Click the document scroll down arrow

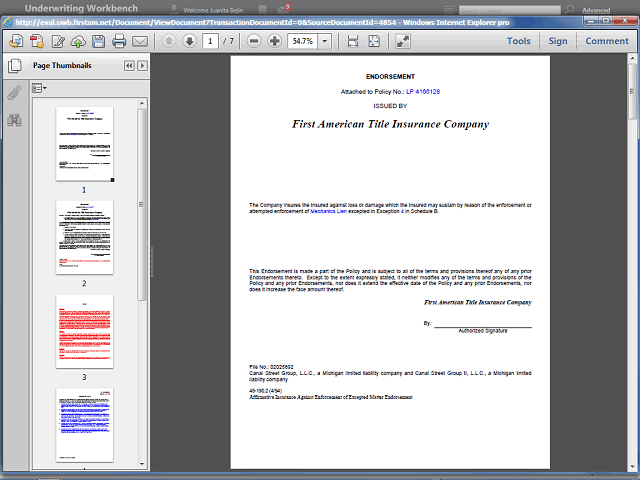point(632,466)
